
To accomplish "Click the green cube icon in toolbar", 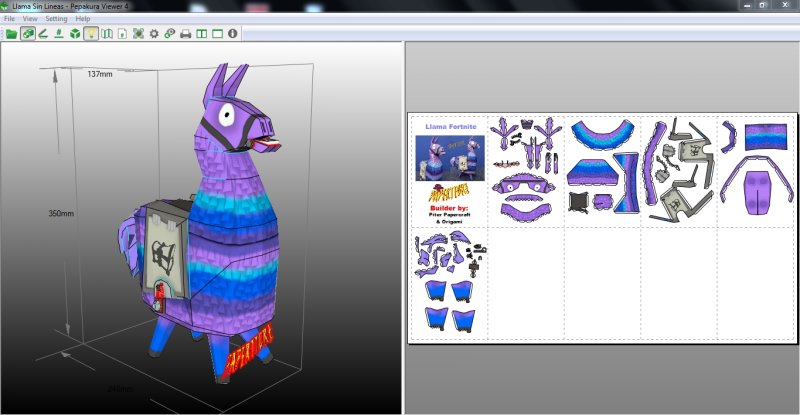I will 75,33.
